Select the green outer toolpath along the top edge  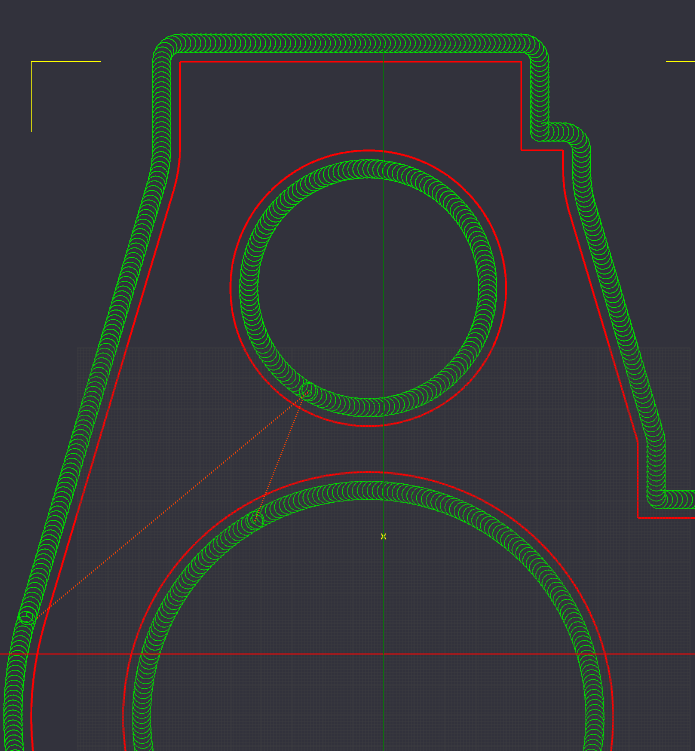pyautogui.click(x=351, y=43)
